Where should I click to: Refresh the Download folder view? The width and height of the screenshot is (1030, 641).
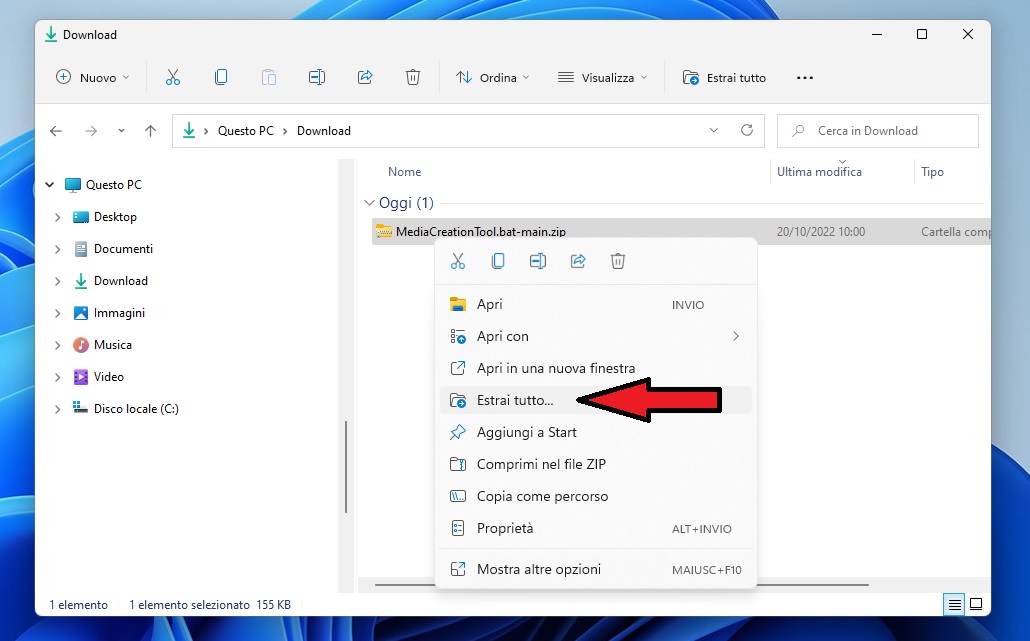pos(747,130)
